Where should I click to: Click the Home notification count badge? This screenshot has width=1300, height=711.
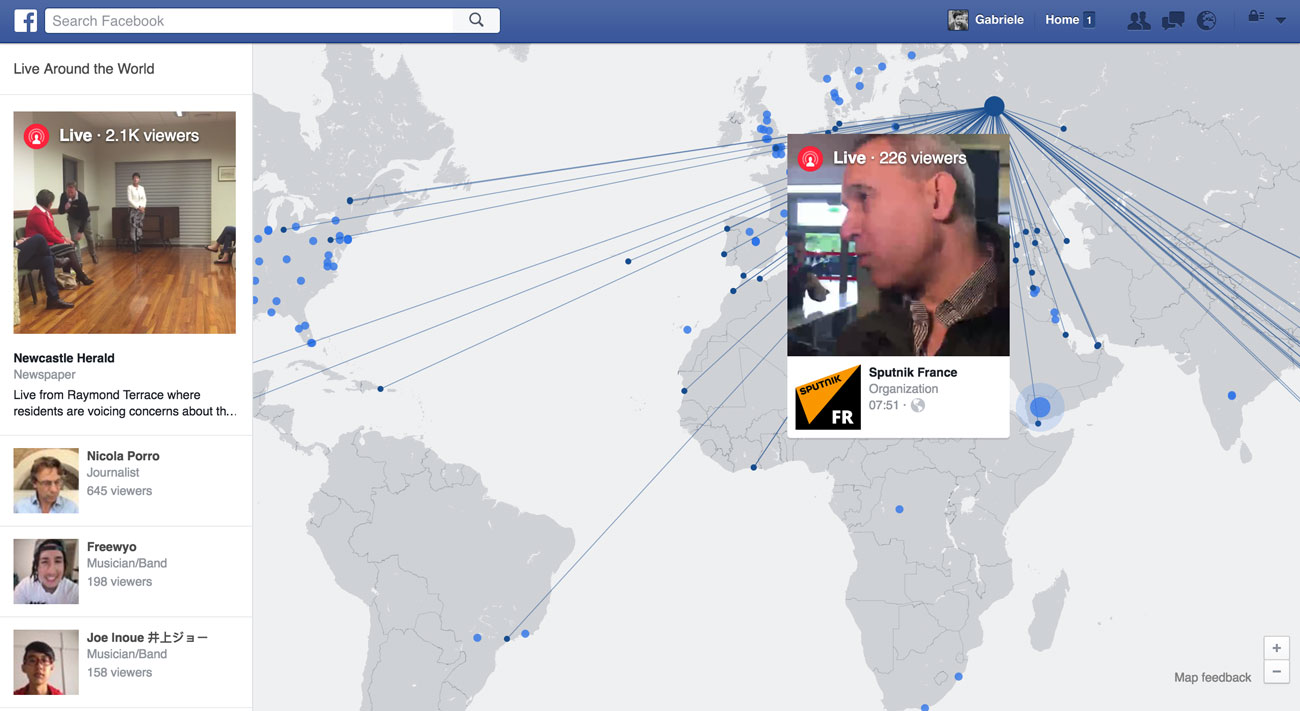point(1089,20)
